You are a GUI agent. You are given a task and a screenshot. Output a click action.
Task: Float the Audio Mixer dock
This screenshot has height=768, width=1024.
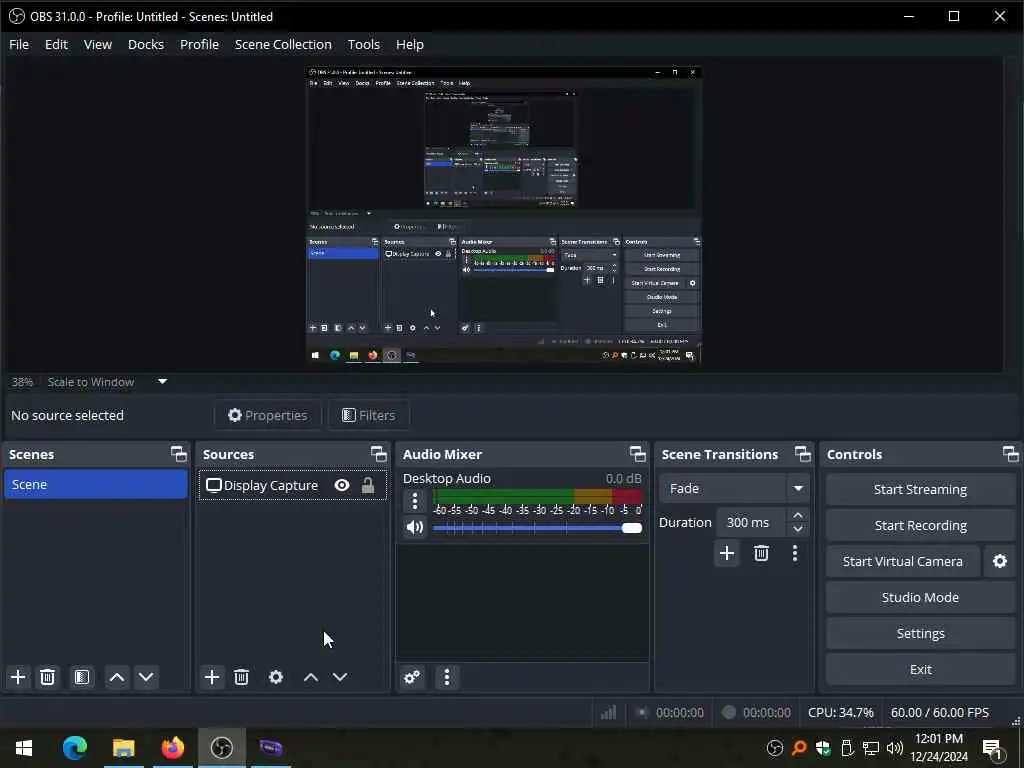click(637, 454)
